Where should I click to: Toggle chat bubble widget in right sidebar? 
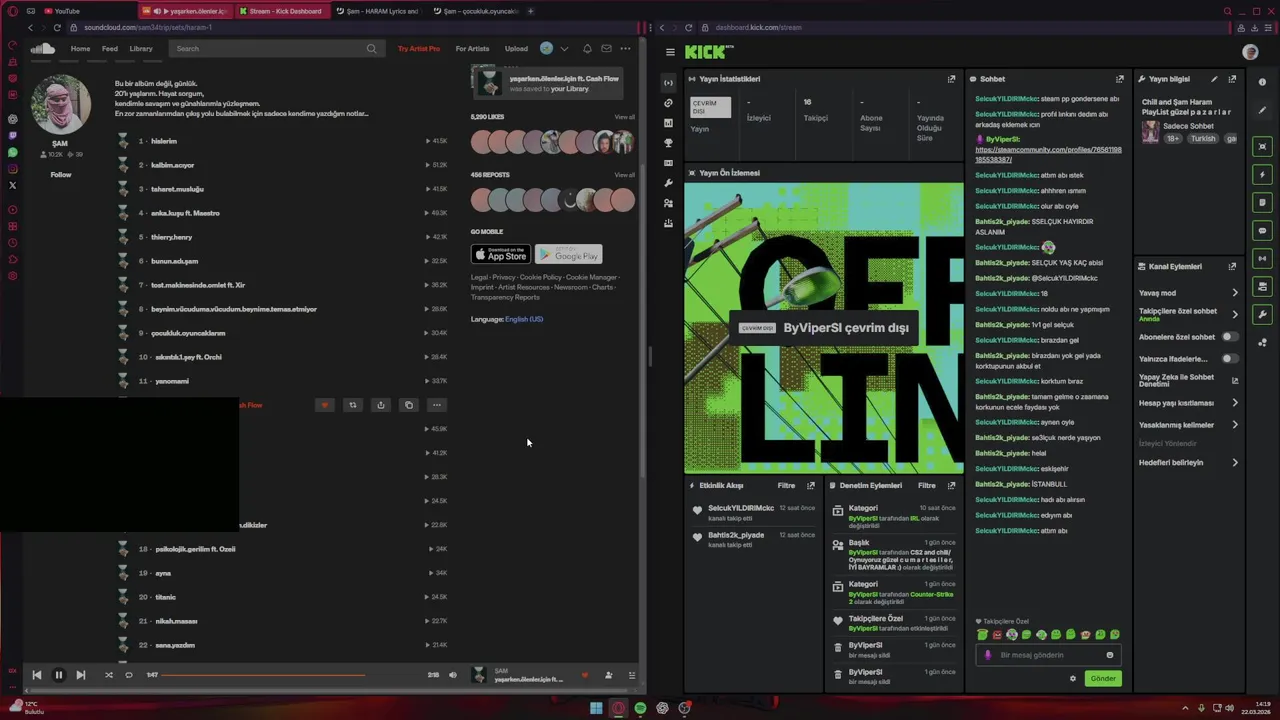[1262, 230]
